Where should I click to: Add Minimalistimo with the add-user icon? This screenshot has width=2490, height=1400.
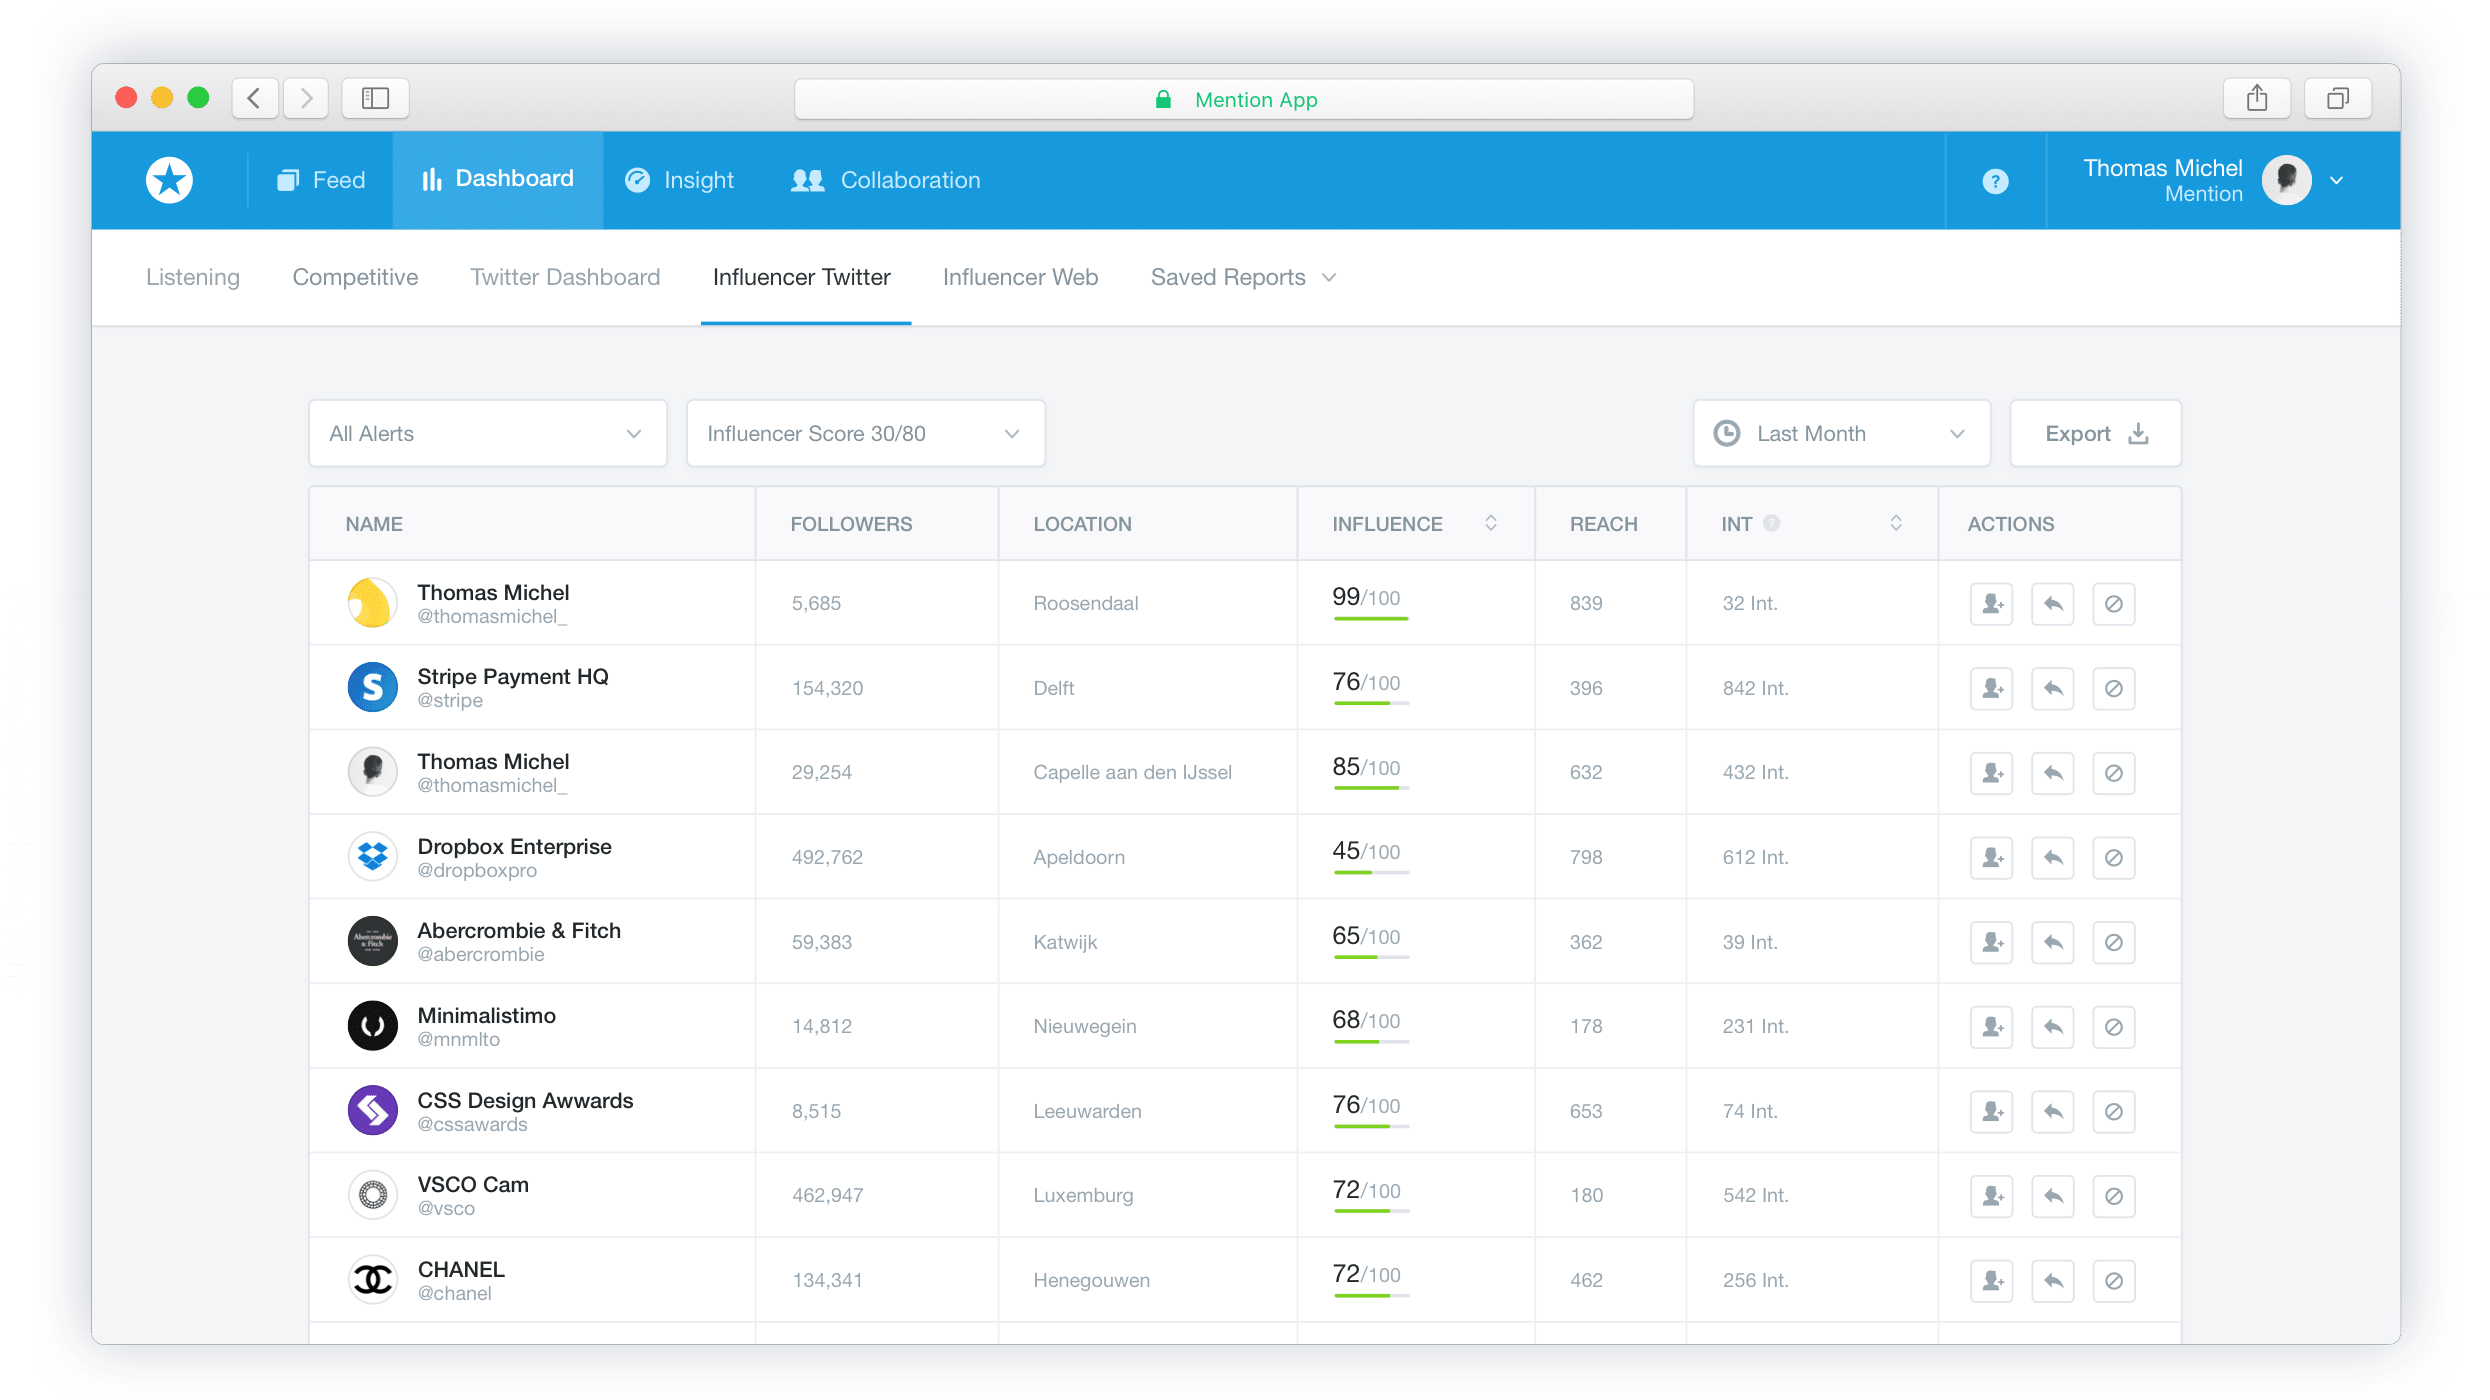click(1991, 1027)
